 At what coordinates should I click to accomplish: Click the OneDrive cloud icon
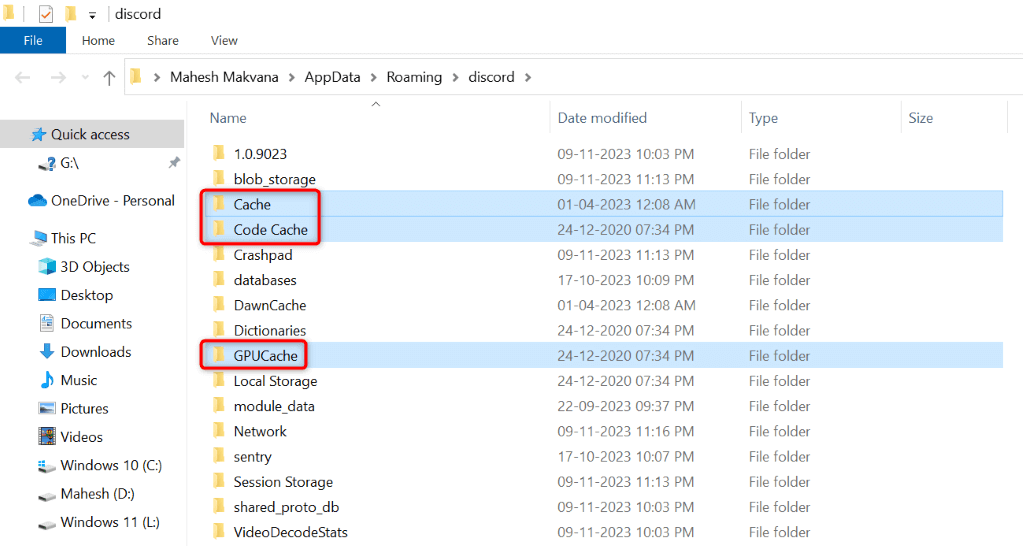point(38,201)
